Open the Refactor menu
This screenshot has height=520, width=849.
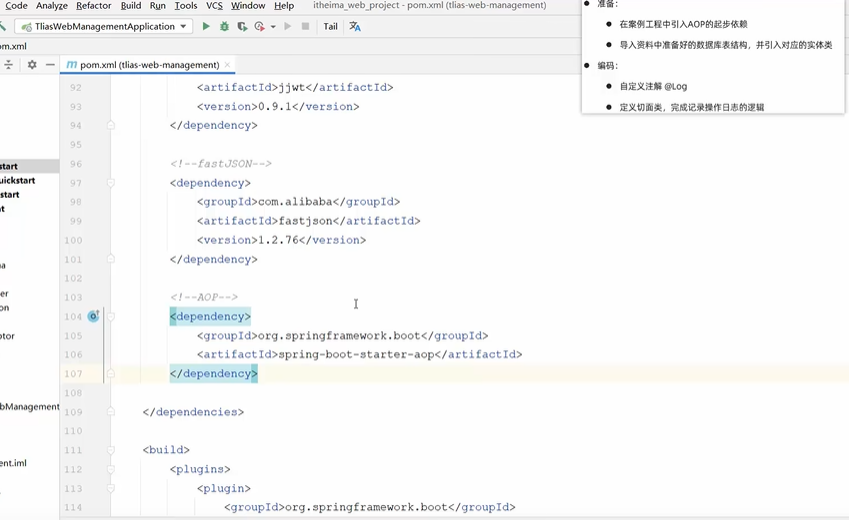point(94,5)
